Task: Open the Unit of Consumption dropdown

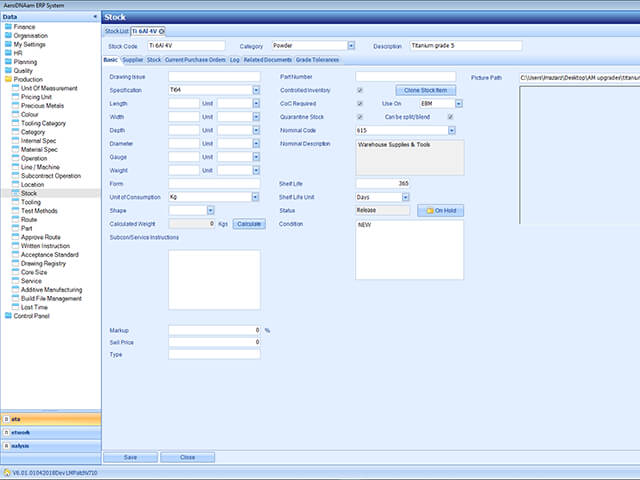Action: (x=255, y=197)
